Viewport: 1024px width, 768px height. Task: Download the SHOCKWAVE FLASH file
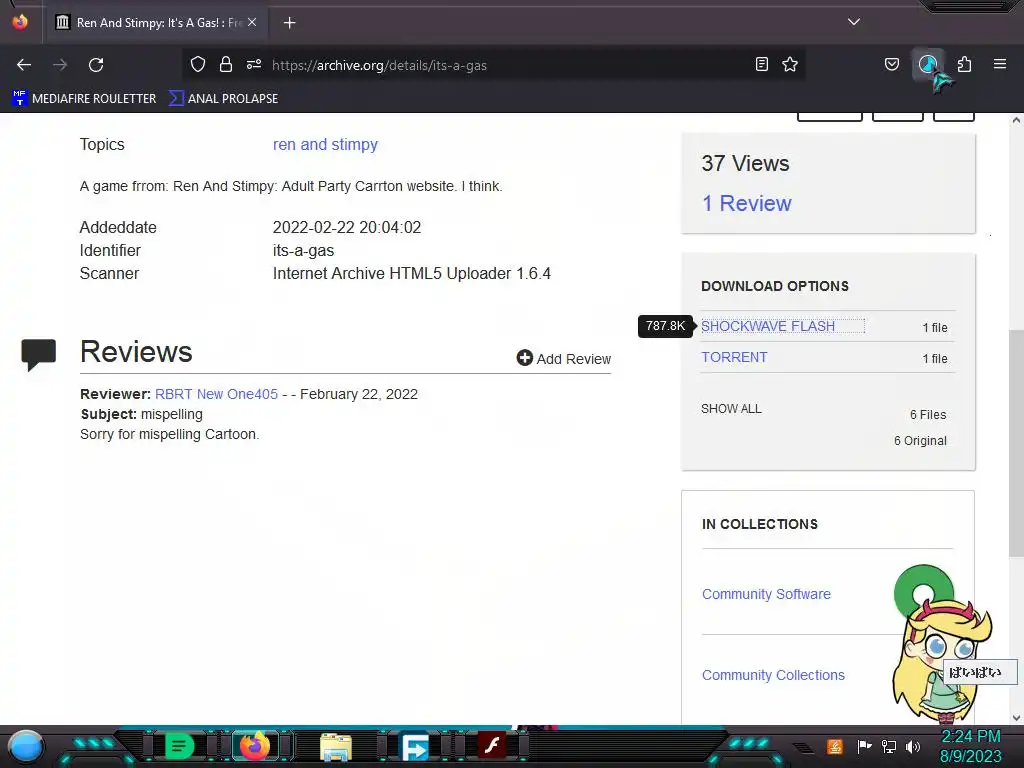point(768,326)
